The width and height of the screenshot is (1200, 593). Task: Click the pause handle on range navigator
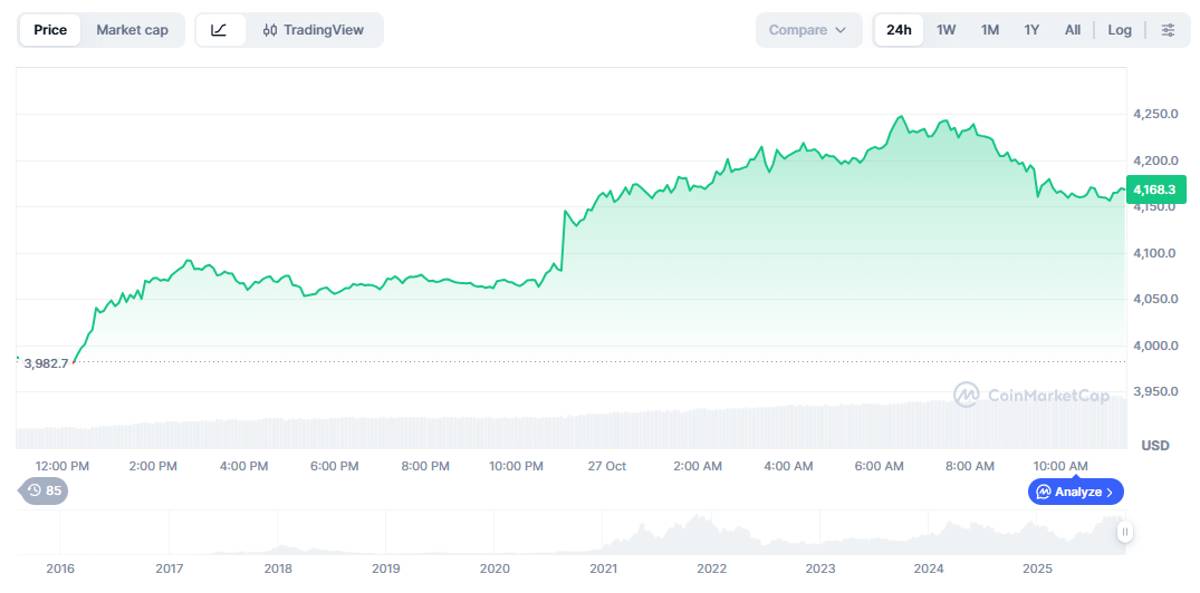tap(1125, 532)
